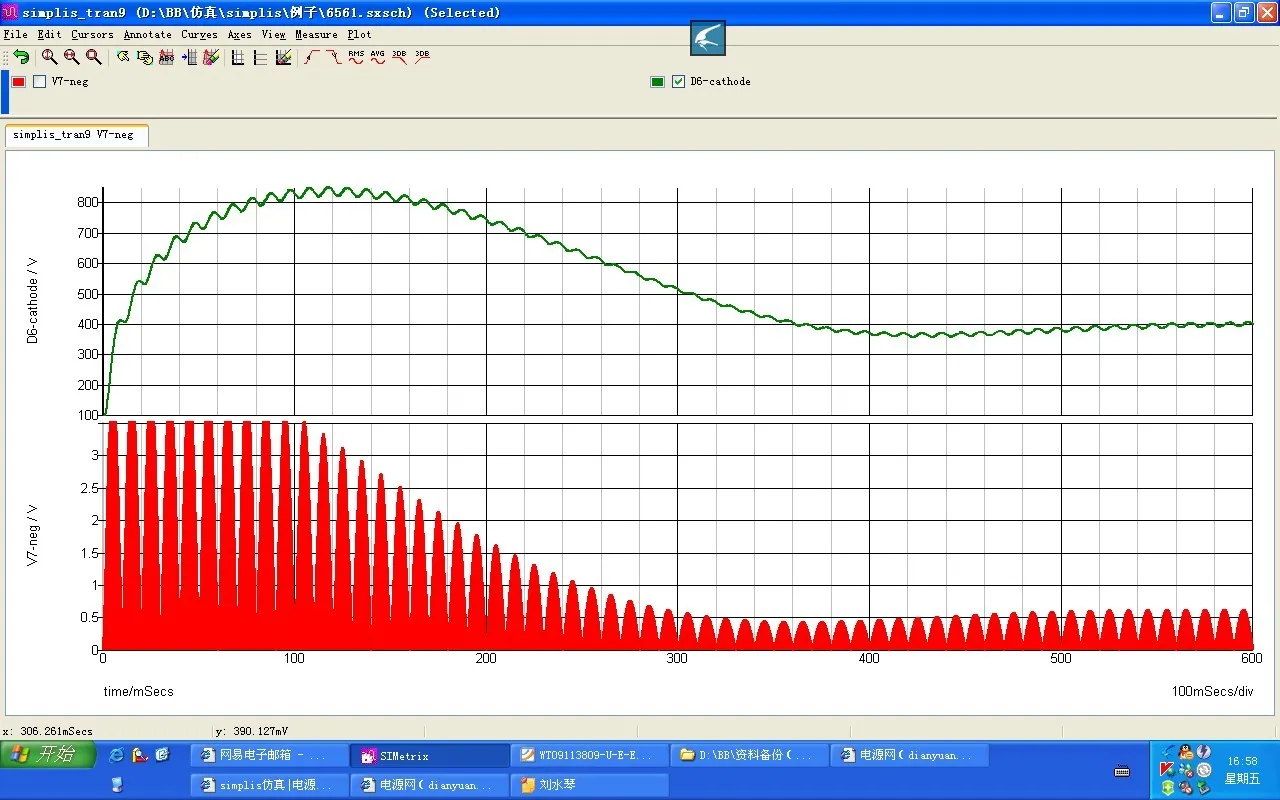Enable the V7-neg curve checkbox
Screen dimensions: 1280x800
40,82
